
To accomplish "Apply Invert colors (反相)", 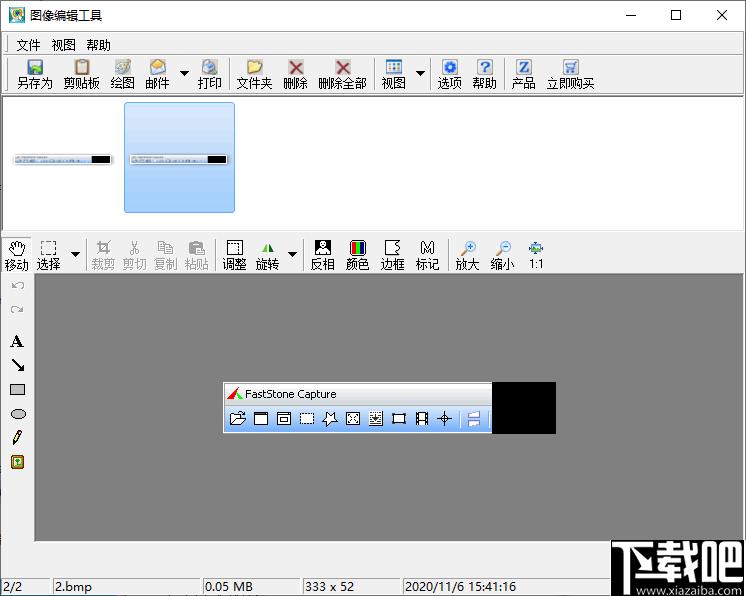I will coord(323,256).
